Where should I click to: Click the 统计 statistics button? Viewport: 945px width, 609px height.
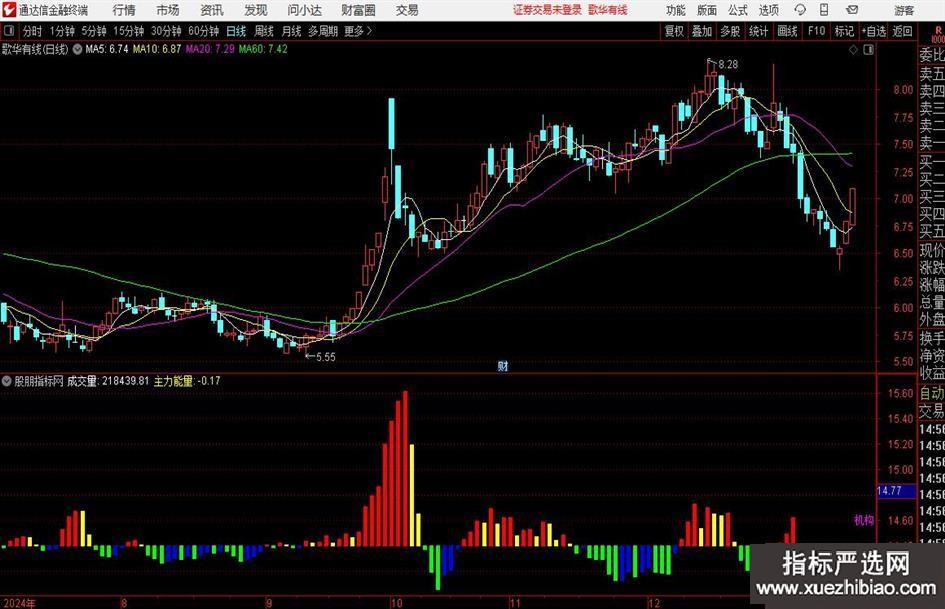(758, 31)
